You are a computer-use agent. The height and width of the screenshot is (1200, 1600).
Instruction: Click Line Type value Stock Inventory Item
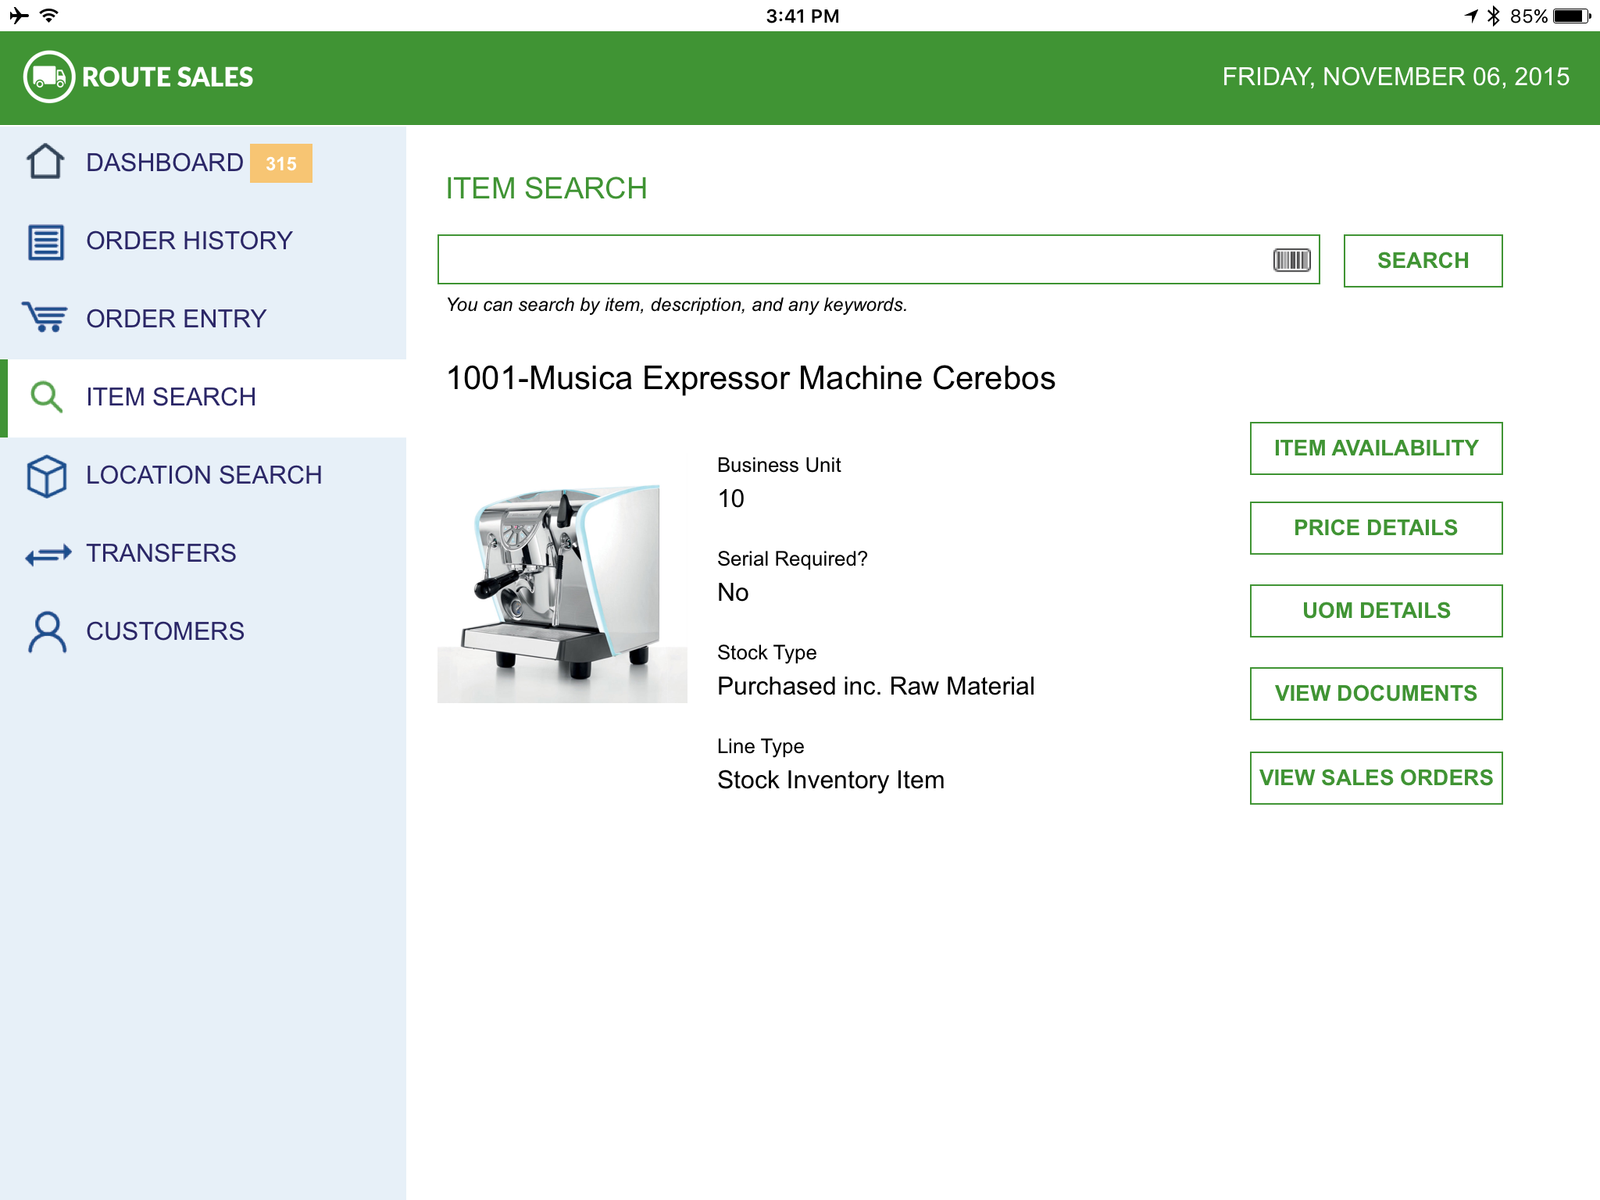pos(831,780)
